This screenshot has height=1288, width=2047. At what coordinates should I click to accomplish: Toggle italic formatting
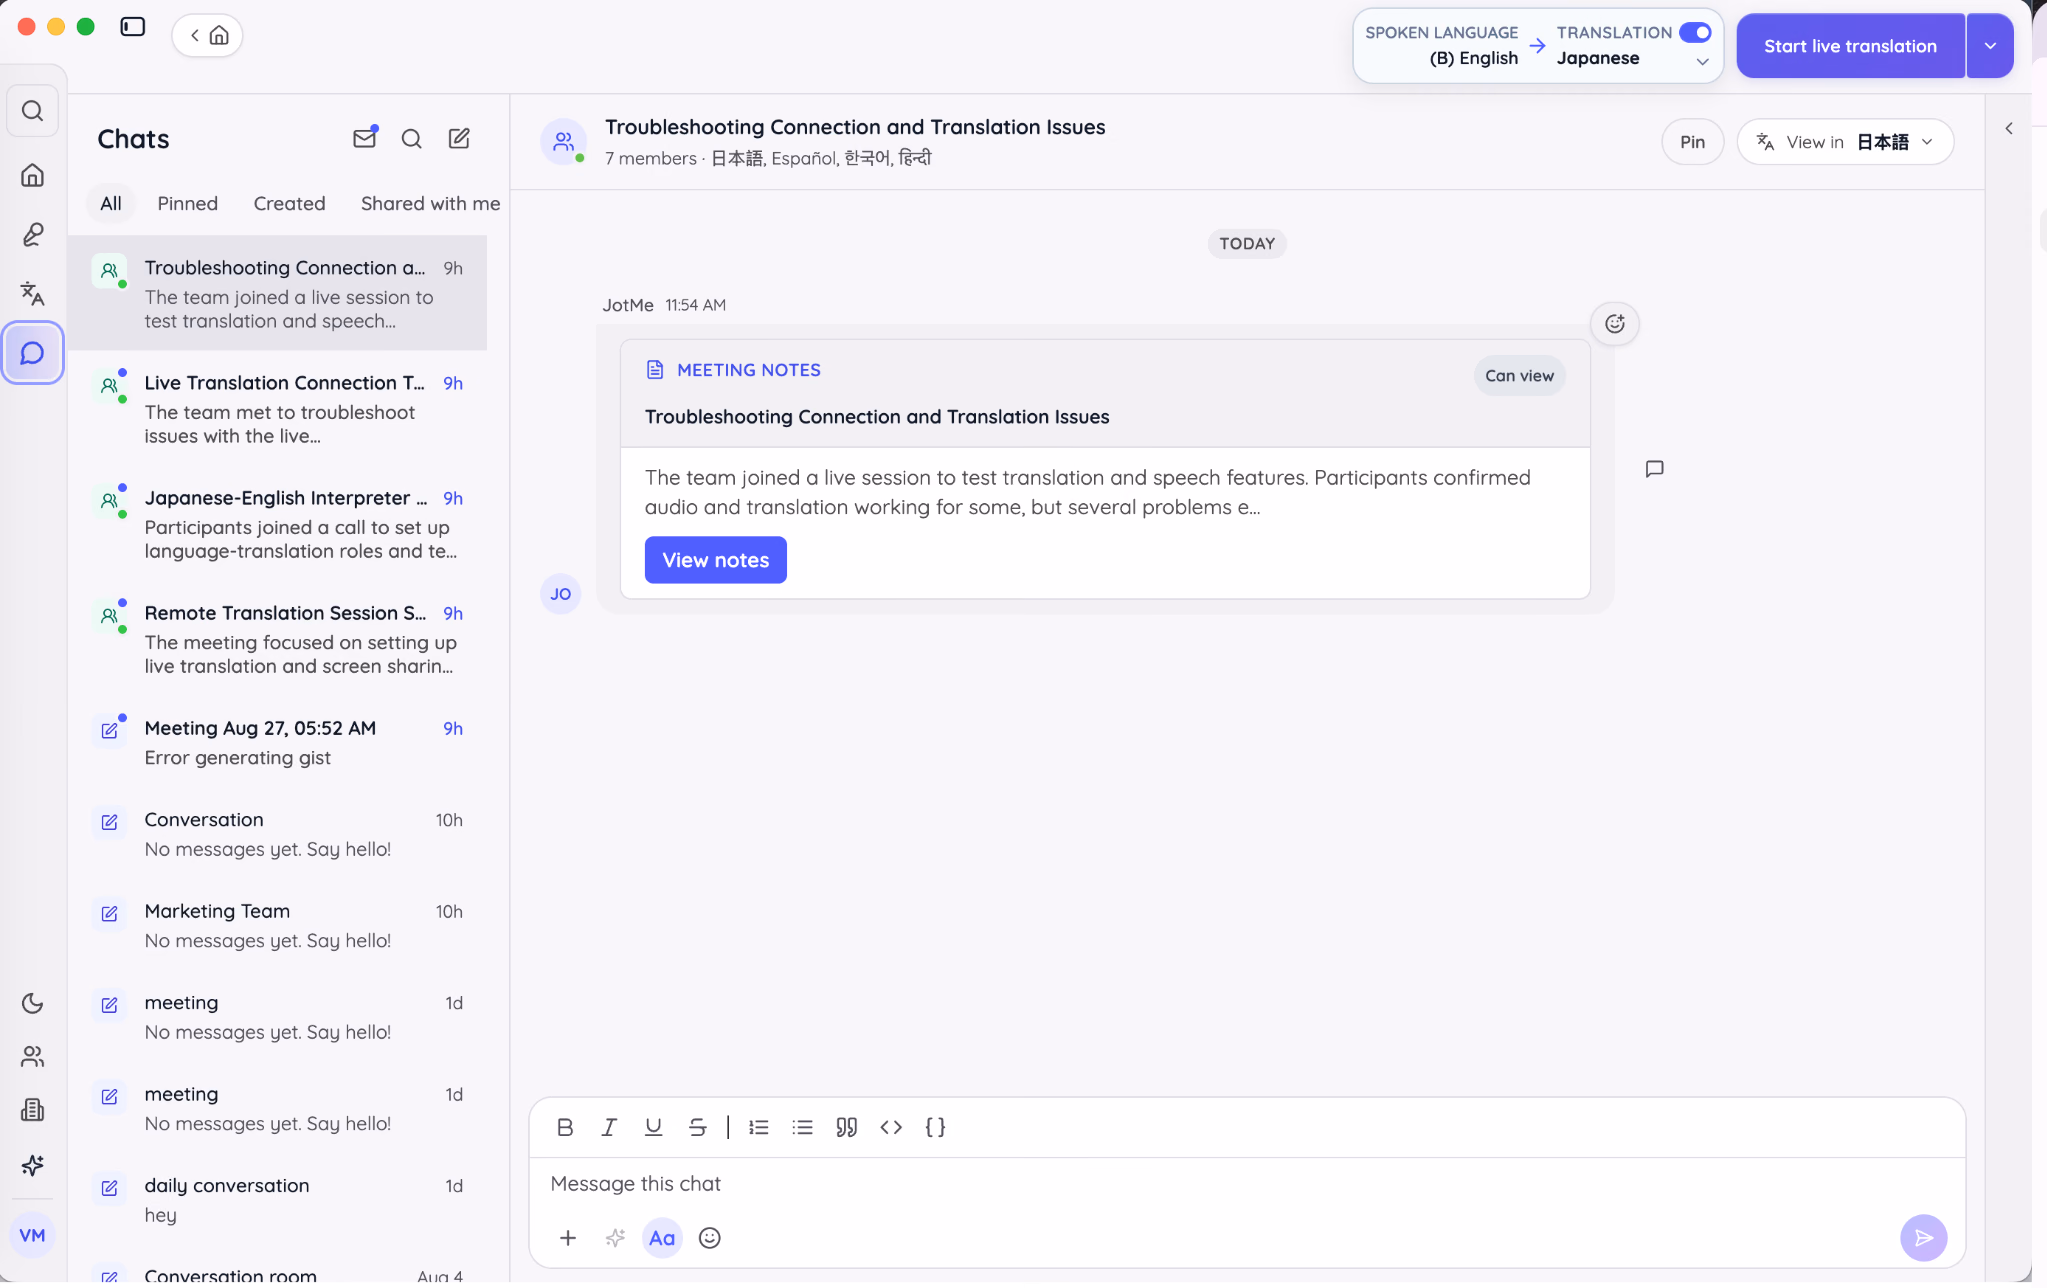(x=608, y=1127)
